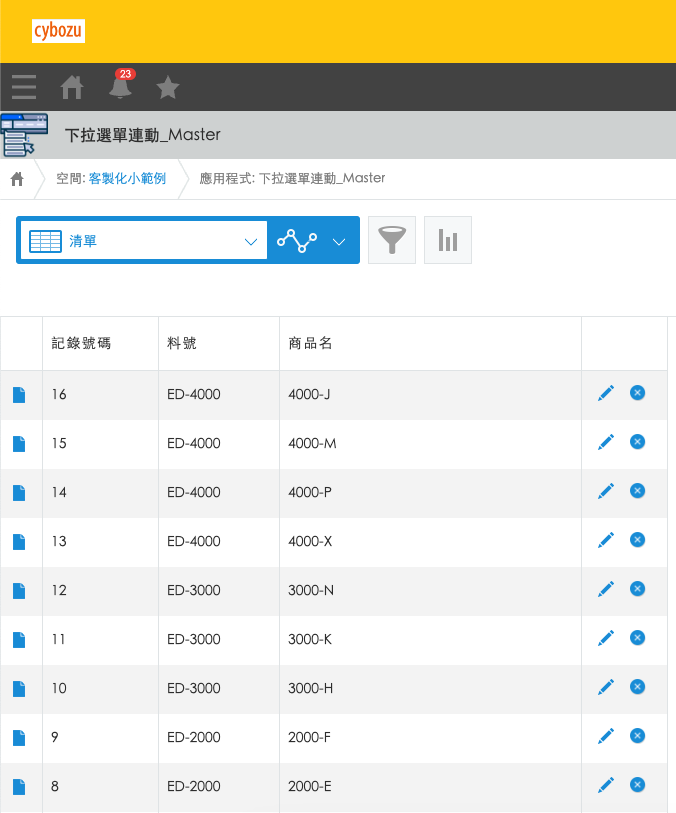
Task: Delete record 10 with X icon
Action: 638,686
